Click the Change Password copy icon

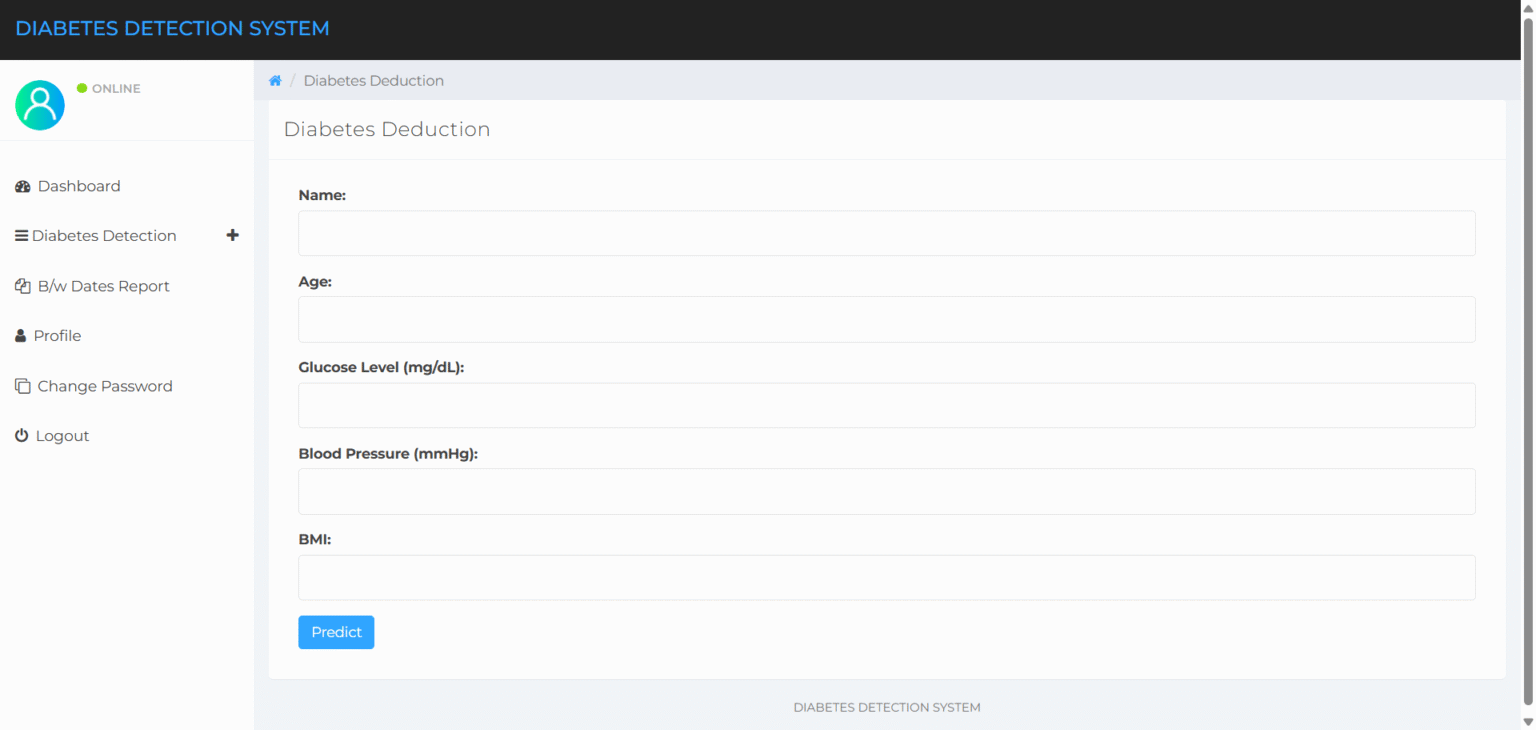pos(22,386)
